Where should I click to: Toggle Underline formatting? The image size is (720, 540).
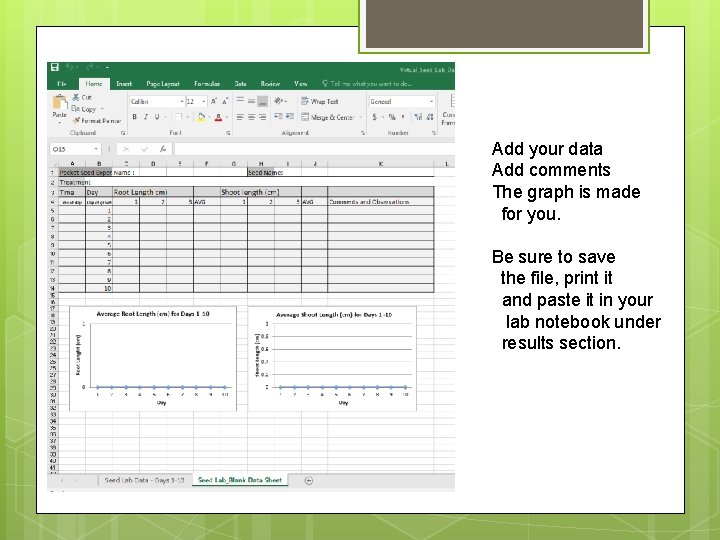pyautogui.click(x=157, y=117)
